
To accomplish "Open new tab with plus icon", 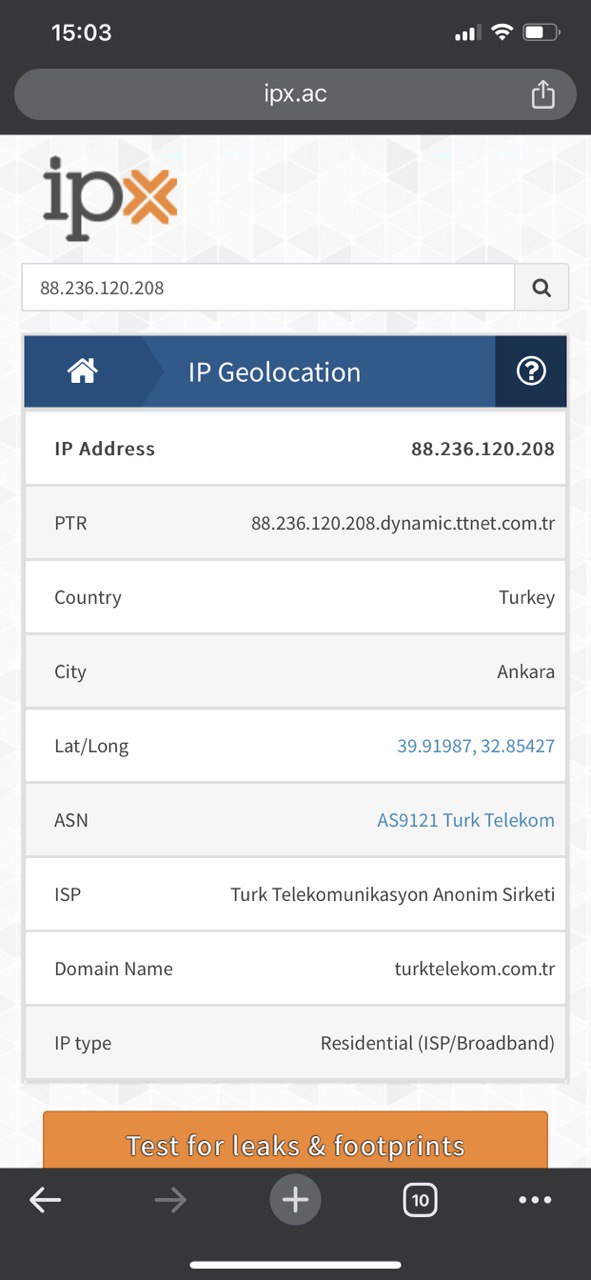I will (295, 1199).
